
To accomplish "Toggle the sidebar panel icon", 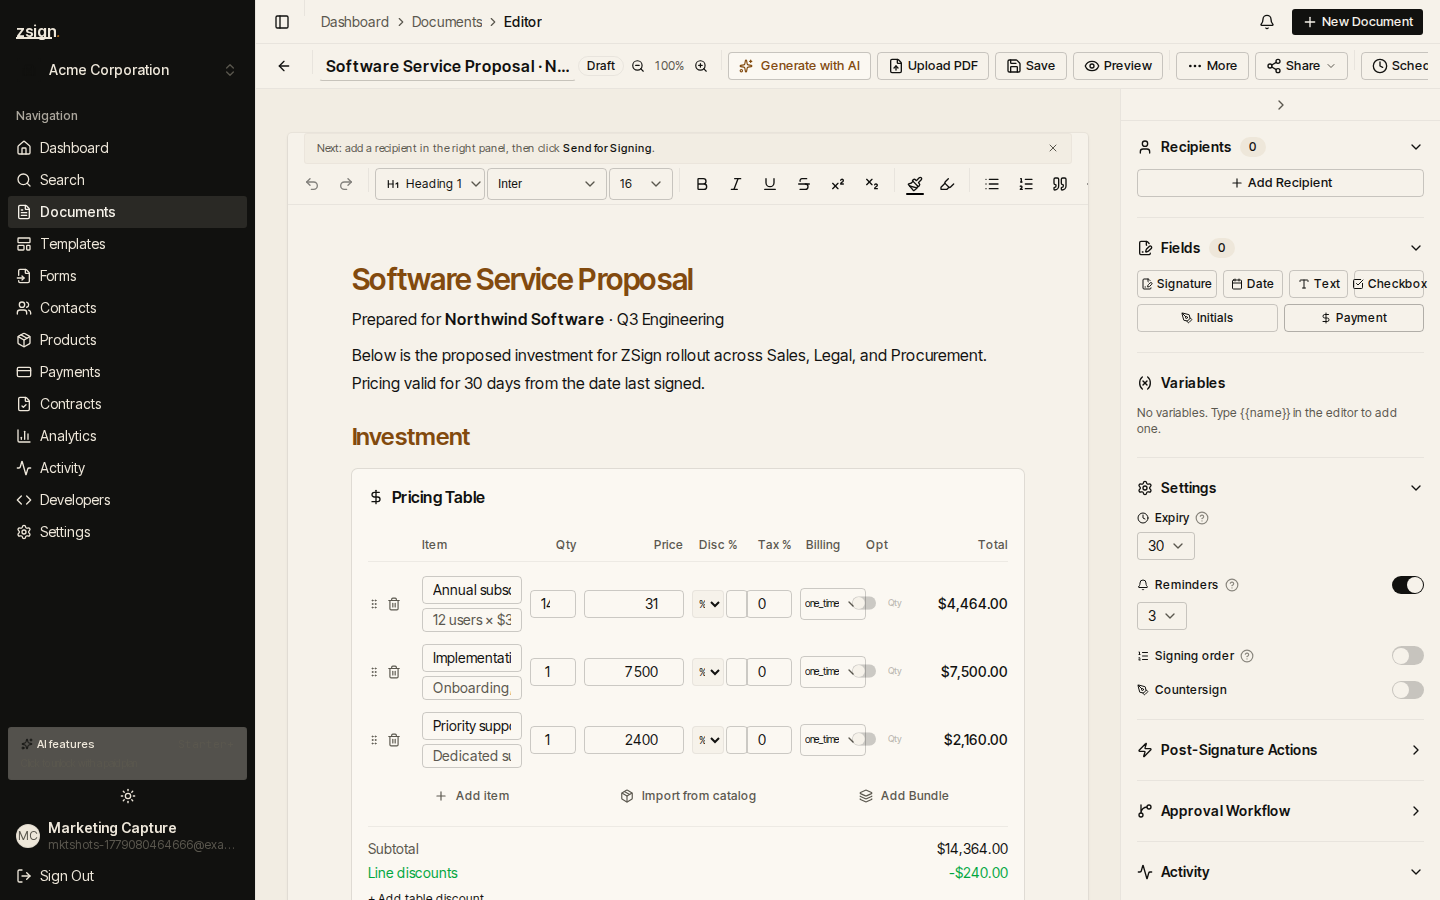I will [282, 22].
